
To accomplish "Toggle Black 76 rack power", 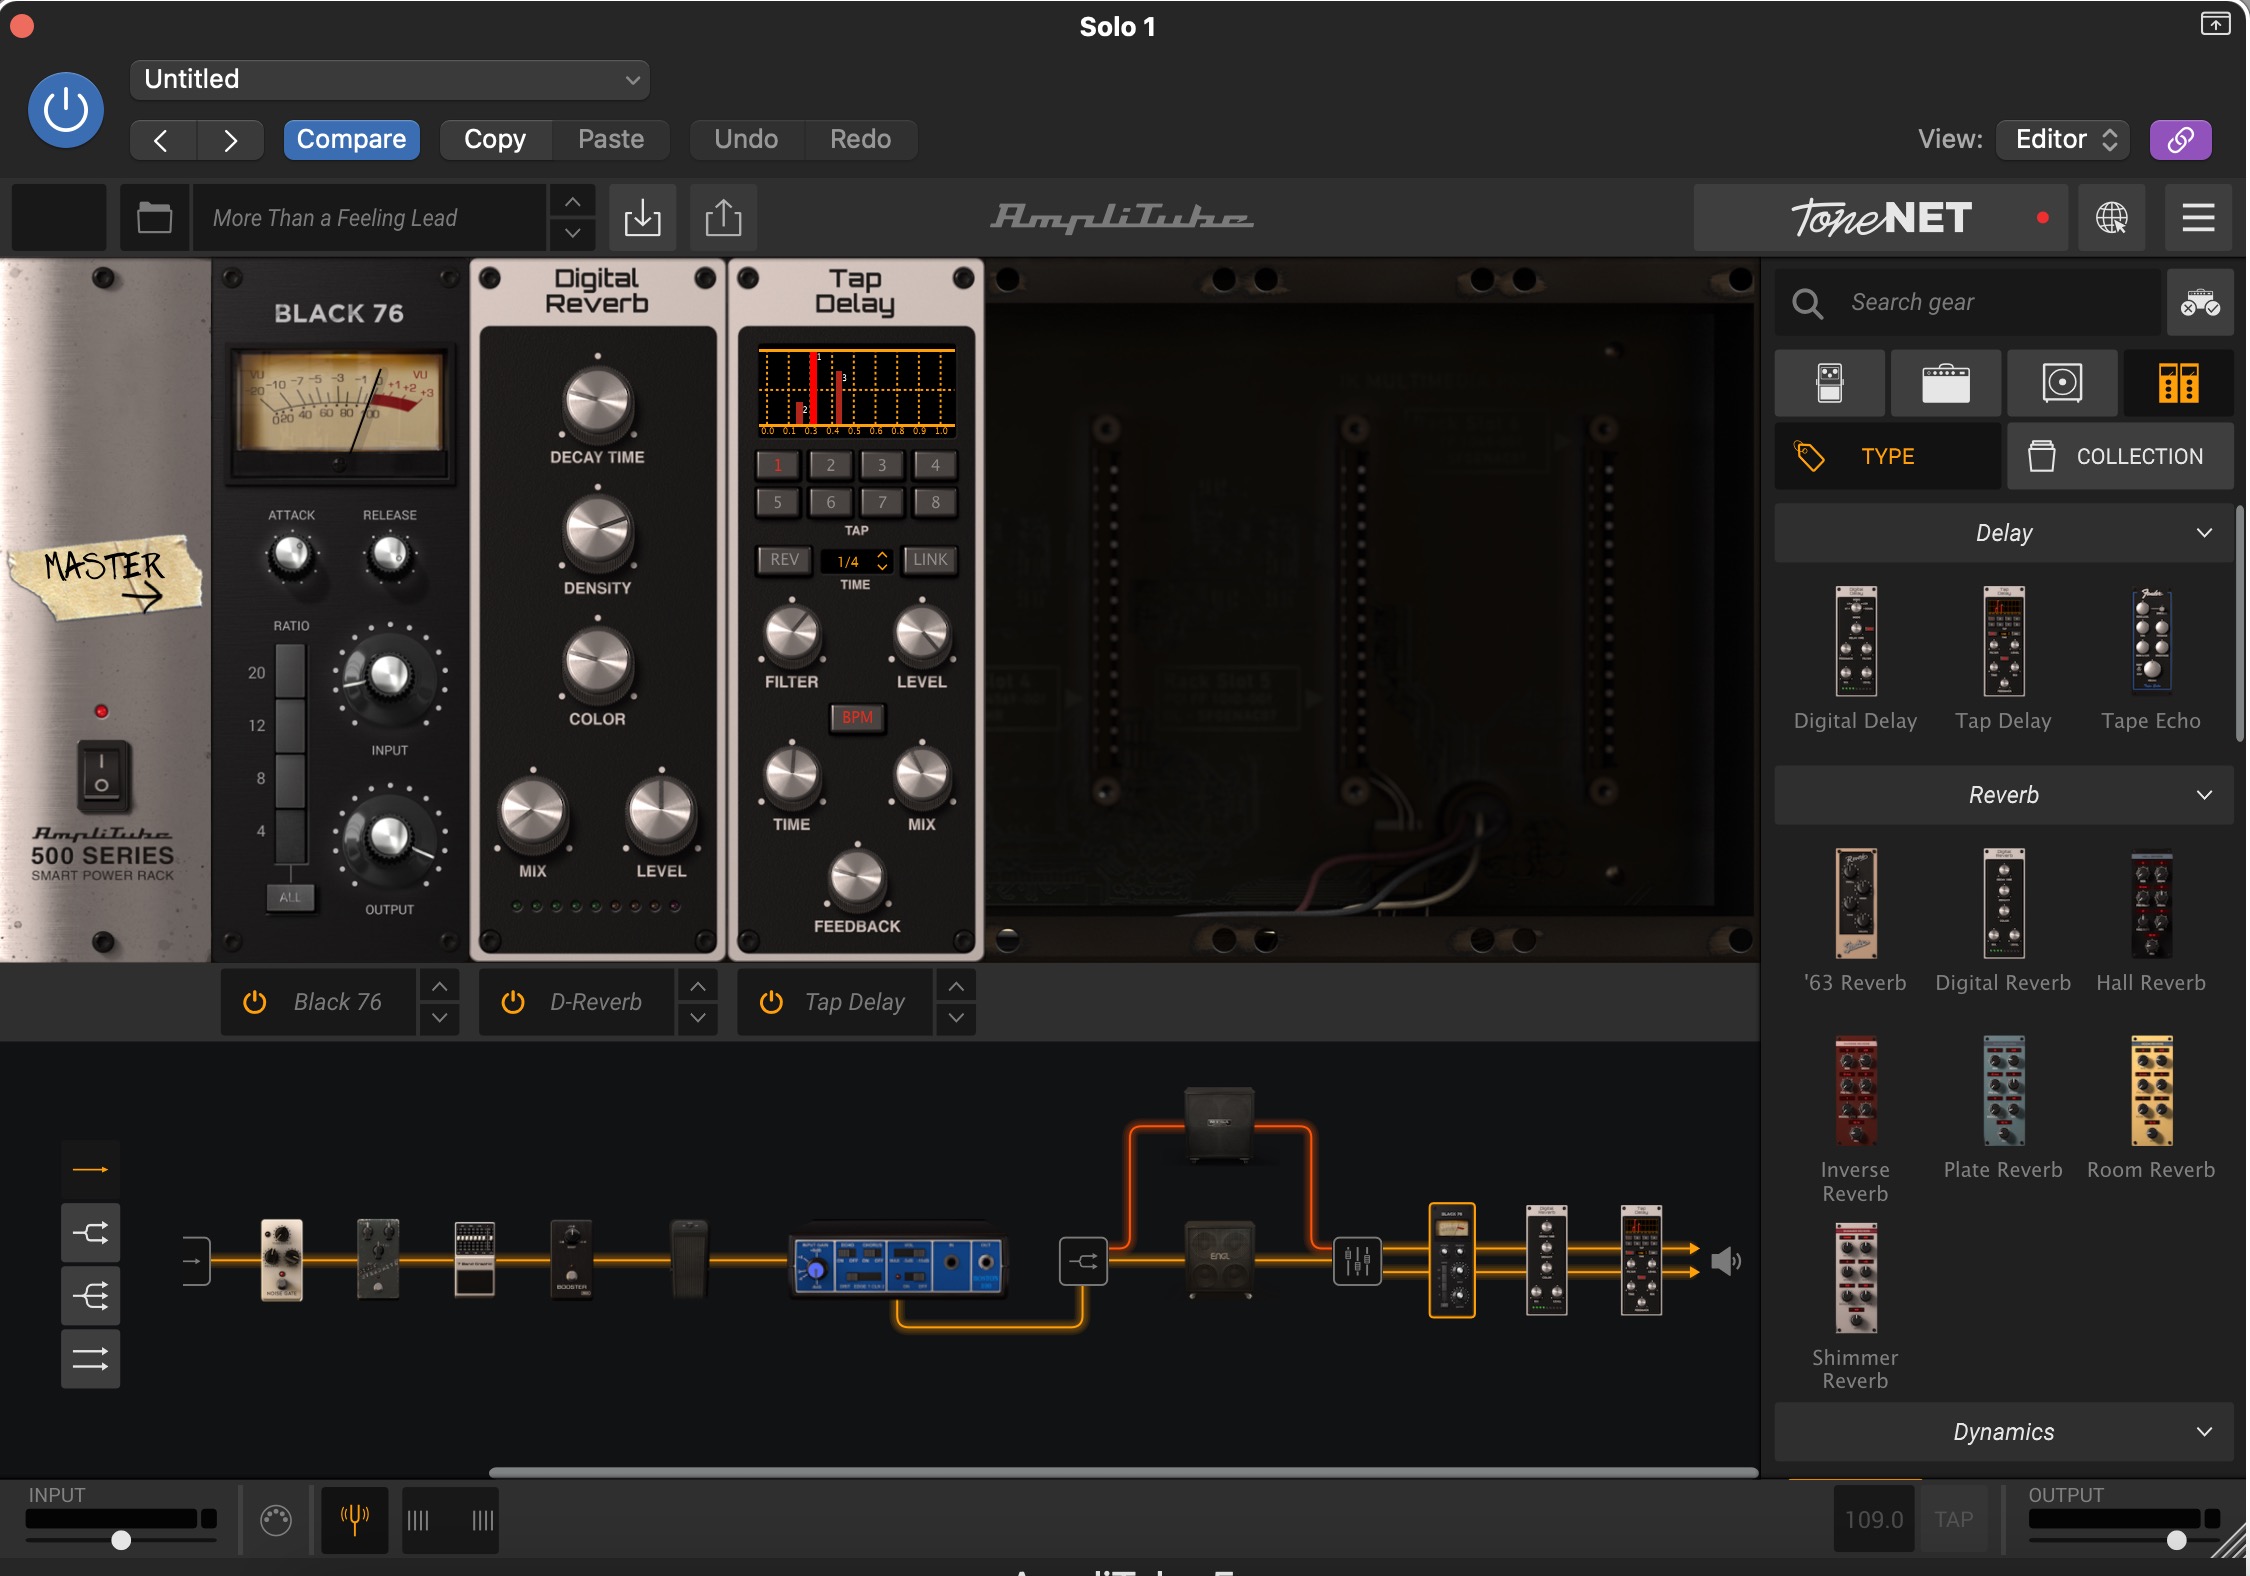I will (x=255, y=1002).
